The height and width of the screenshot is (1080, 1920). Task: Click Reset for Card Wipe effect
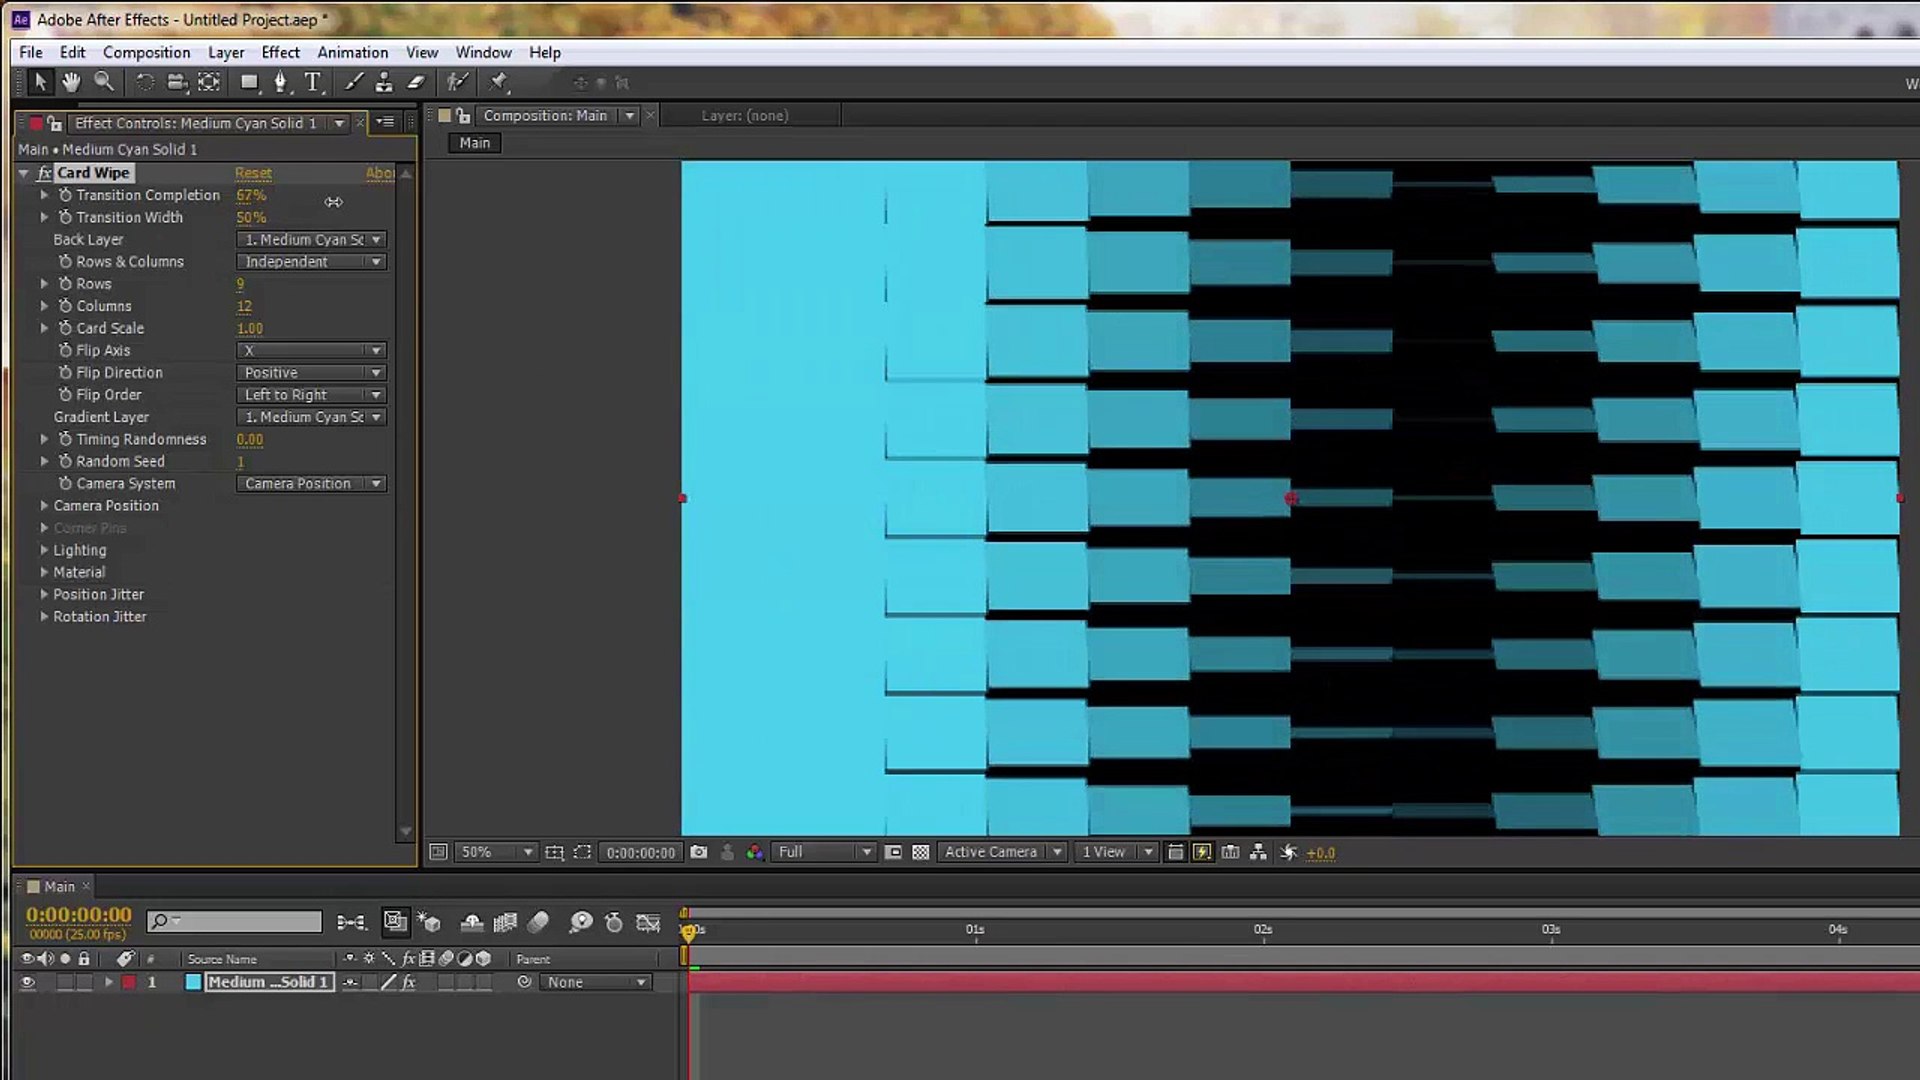tap(253, 173)
